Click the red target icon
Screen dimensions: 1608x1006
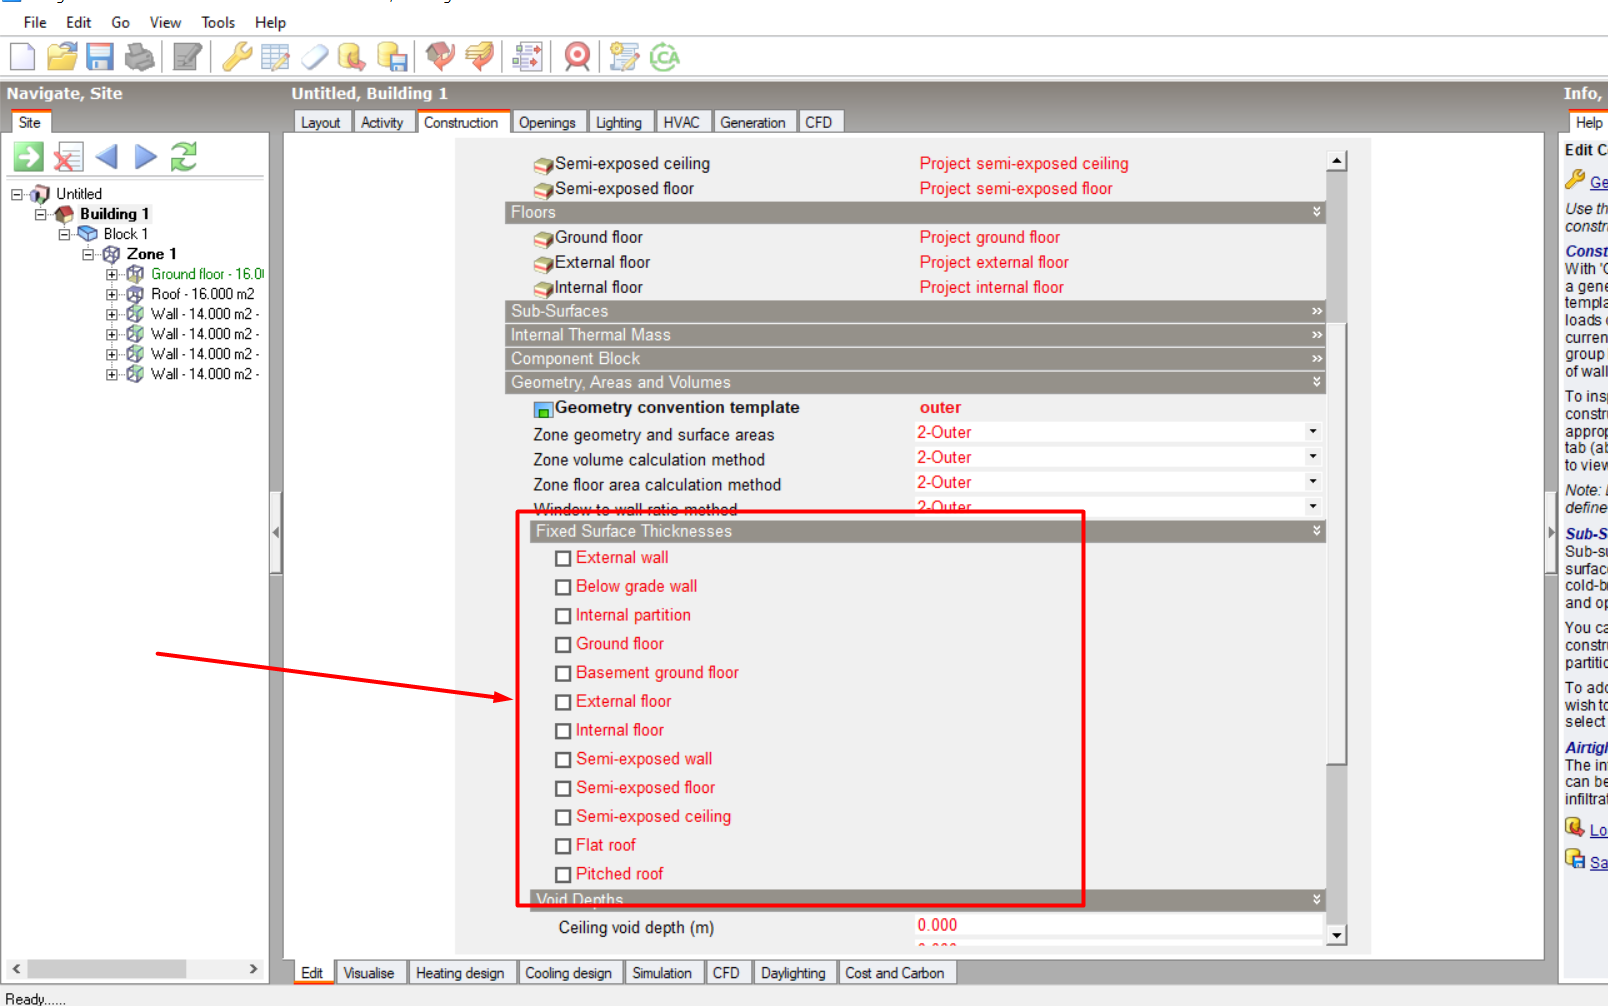coord(577,57)
